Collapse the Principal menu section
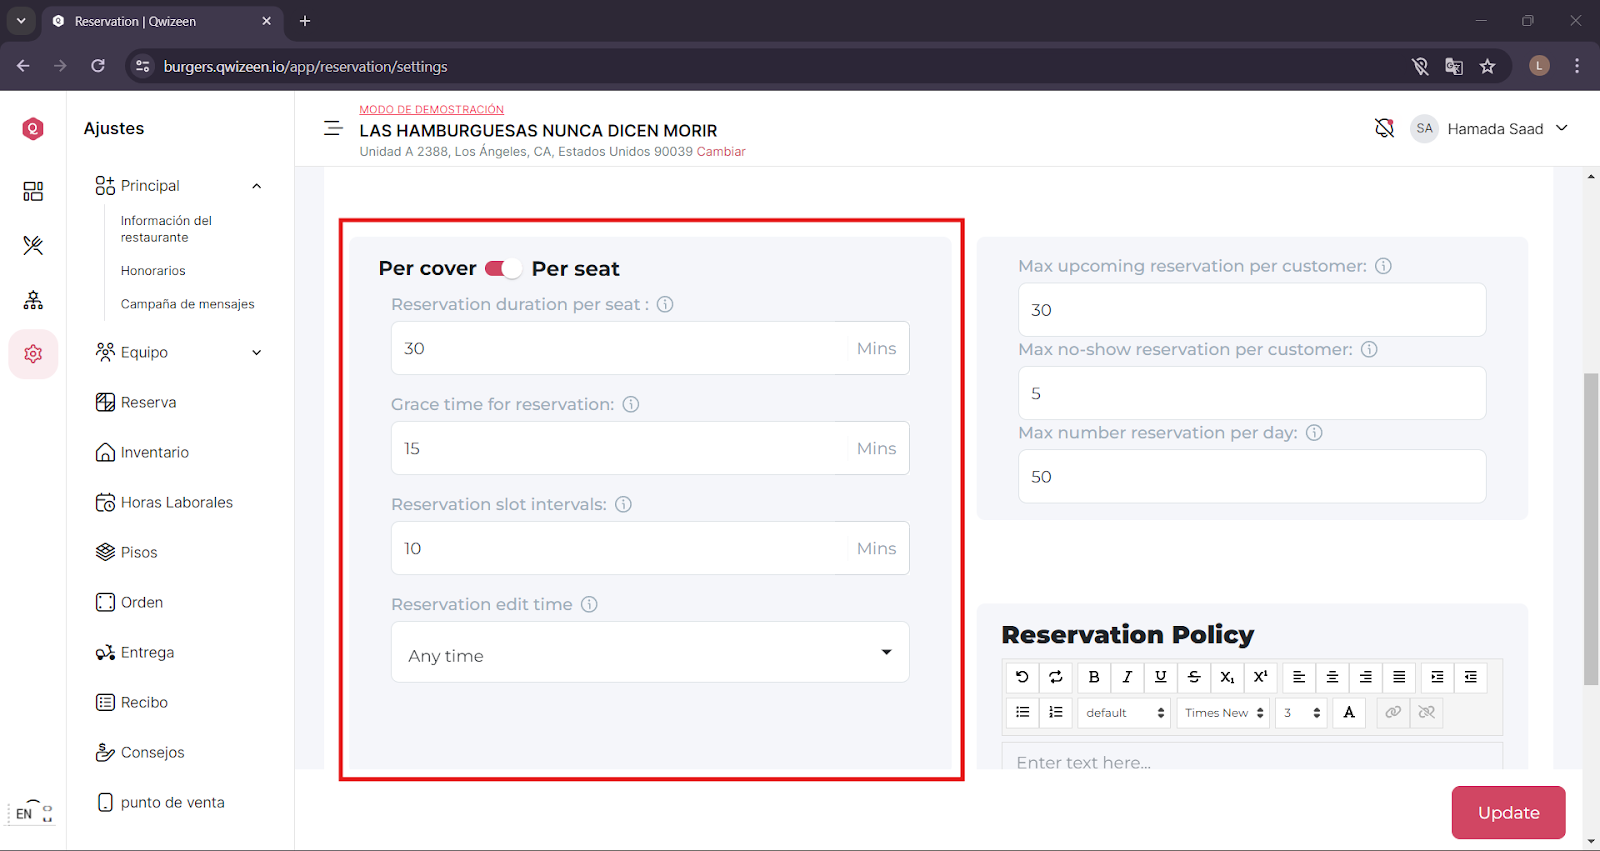Viewport: 1600px width, 851px height. 256,186
